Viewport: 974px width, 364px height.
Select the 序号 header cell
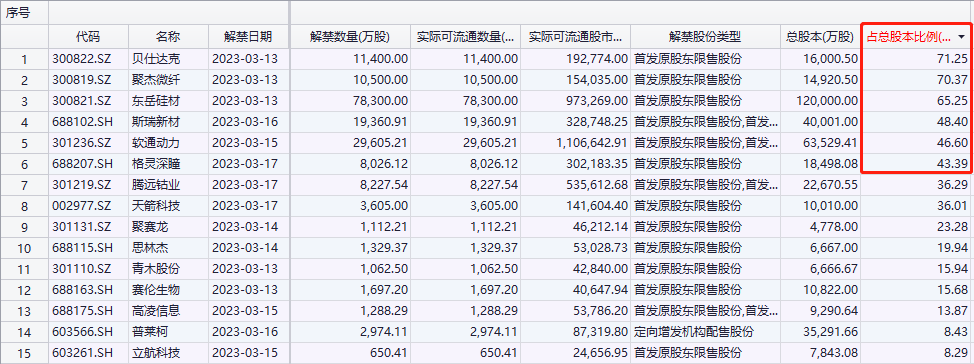pyautogui.click(x=17, y=13)
